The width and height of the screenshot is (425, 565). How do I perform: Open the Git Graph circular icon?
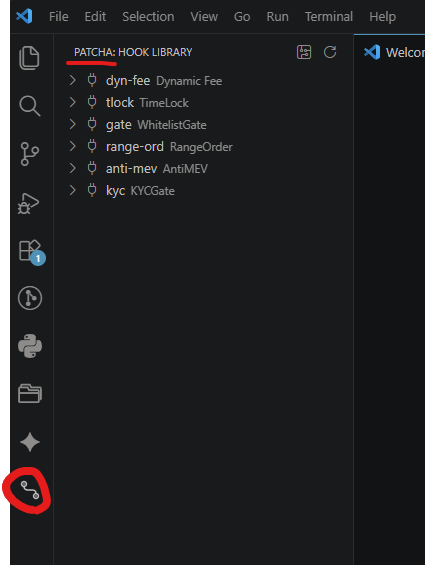pos(30,298)
